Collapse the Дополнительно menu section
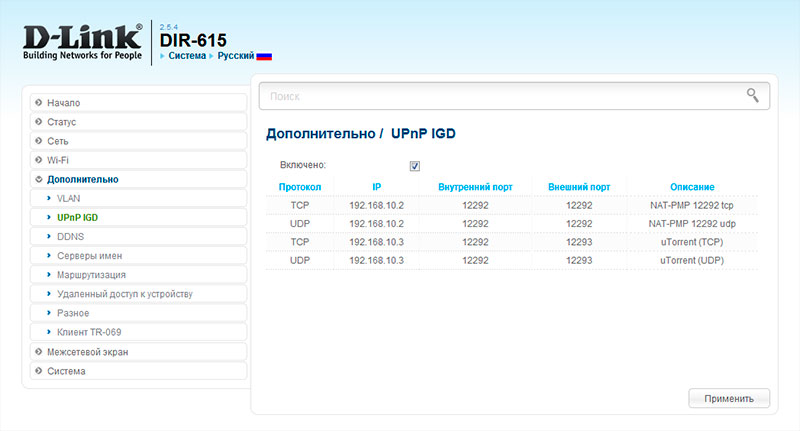Viewport: 800px width, 431px height. pyautogui.click(x=82, y=180)
